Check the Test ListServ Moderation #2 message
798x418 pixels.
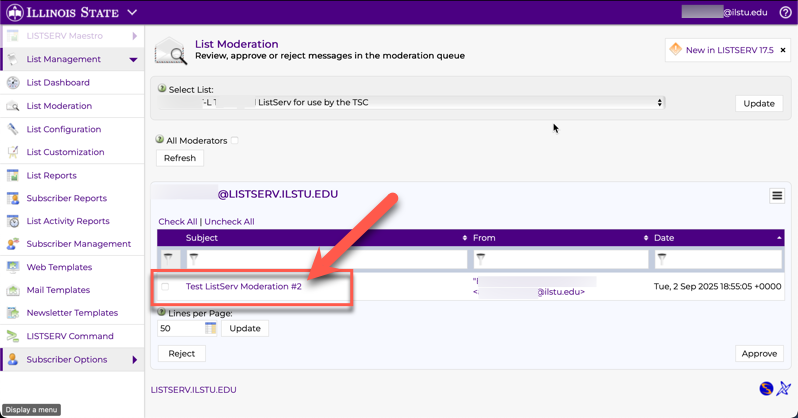[x=166, y=287]
